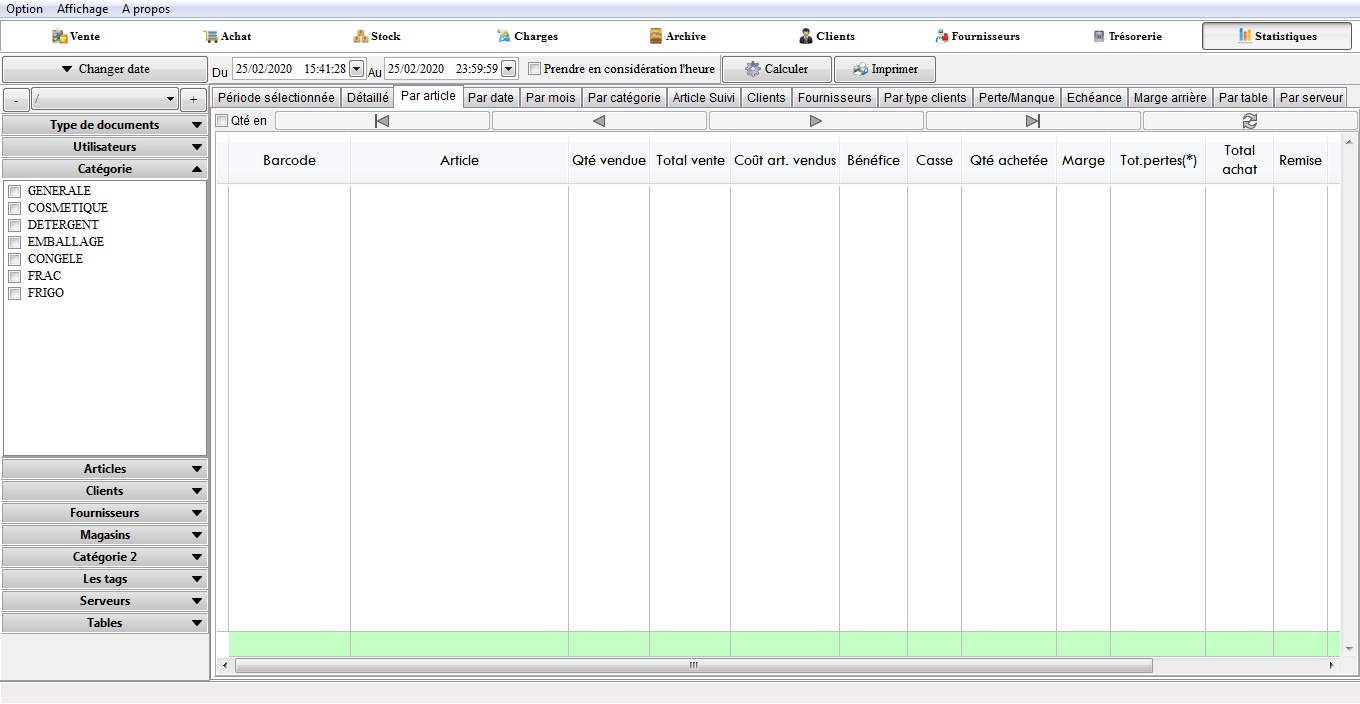This screenshot has width=1360, height=704.
Task: Open the Affichage menu
Action: (82, 9)
